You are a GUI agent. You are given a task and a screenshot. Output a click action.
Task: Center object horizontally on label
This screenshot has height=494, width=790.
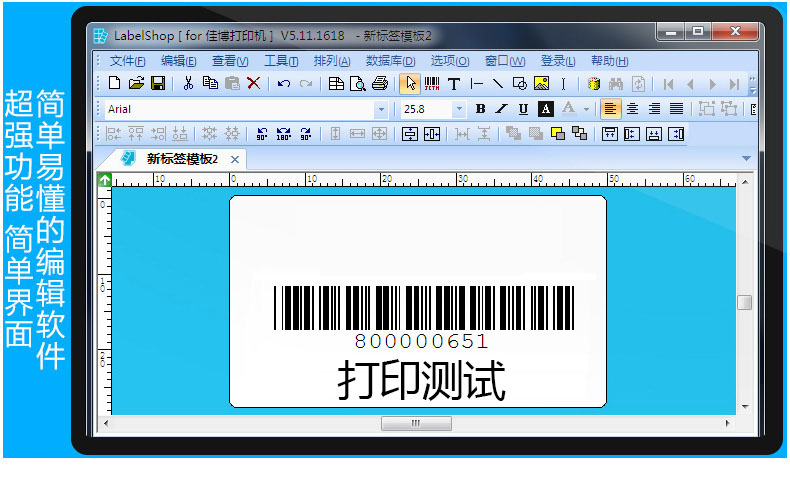coord(432,134)
